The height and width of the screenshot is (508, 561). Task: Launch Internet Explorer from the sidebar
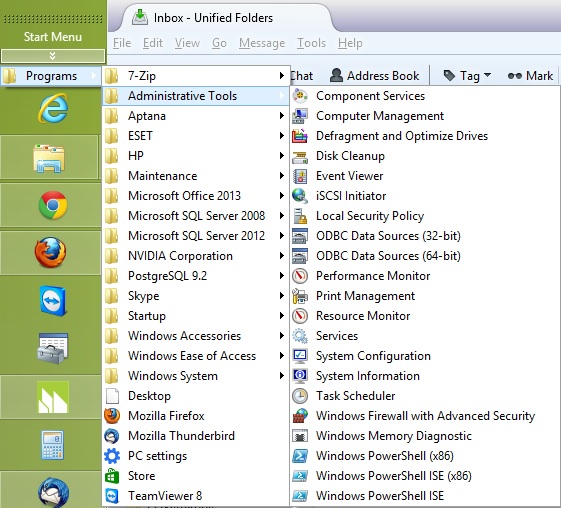53,108
